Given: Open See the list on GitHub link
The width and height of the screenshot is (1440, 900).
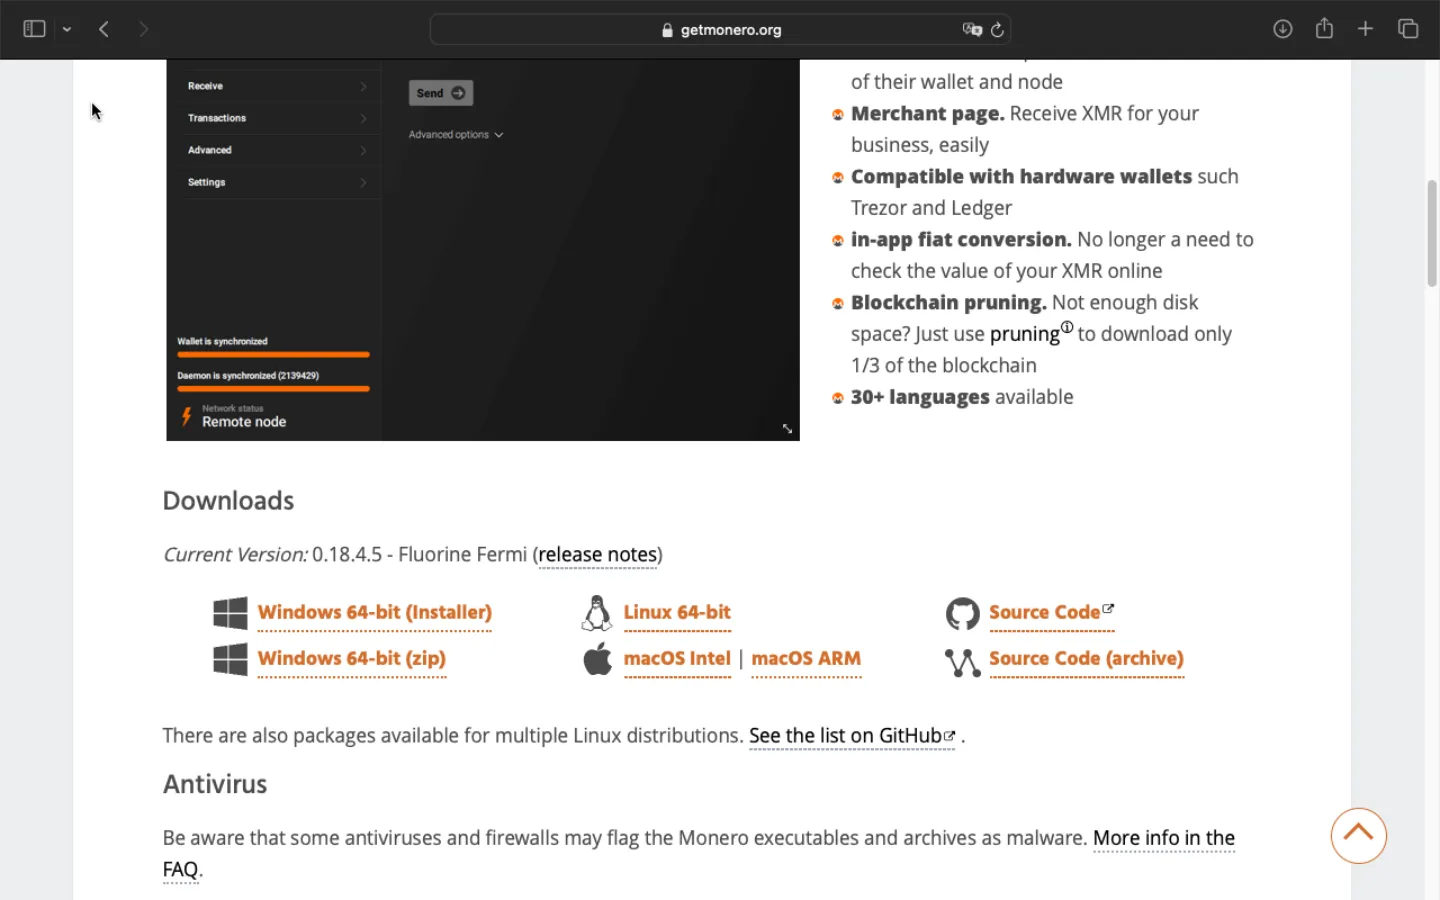Looking at the screenshot, I should pyautogui.click(x=851, y=736).
